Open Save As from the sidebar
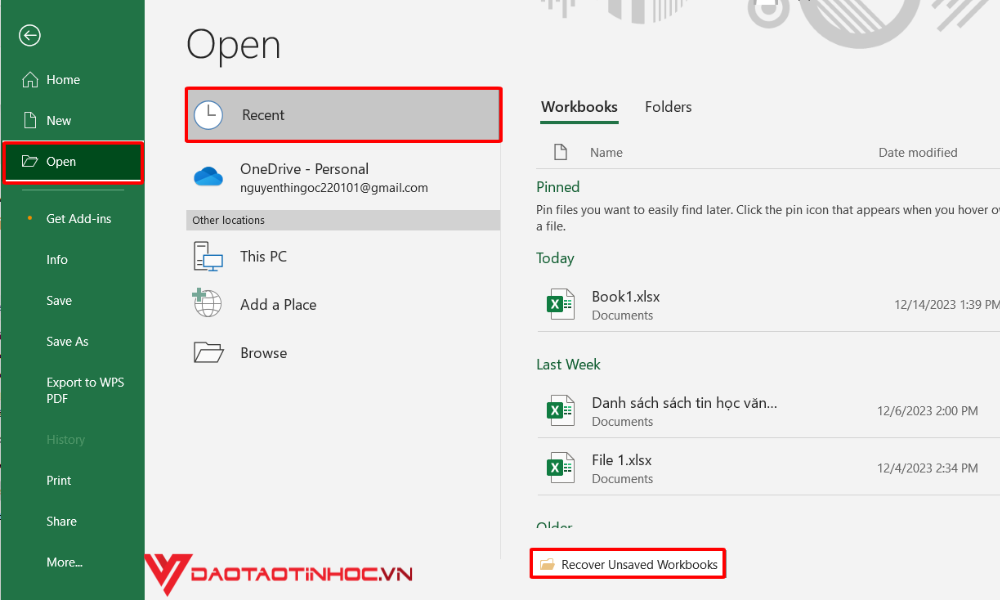1000x600 pixels. click(x=67, y=341)
